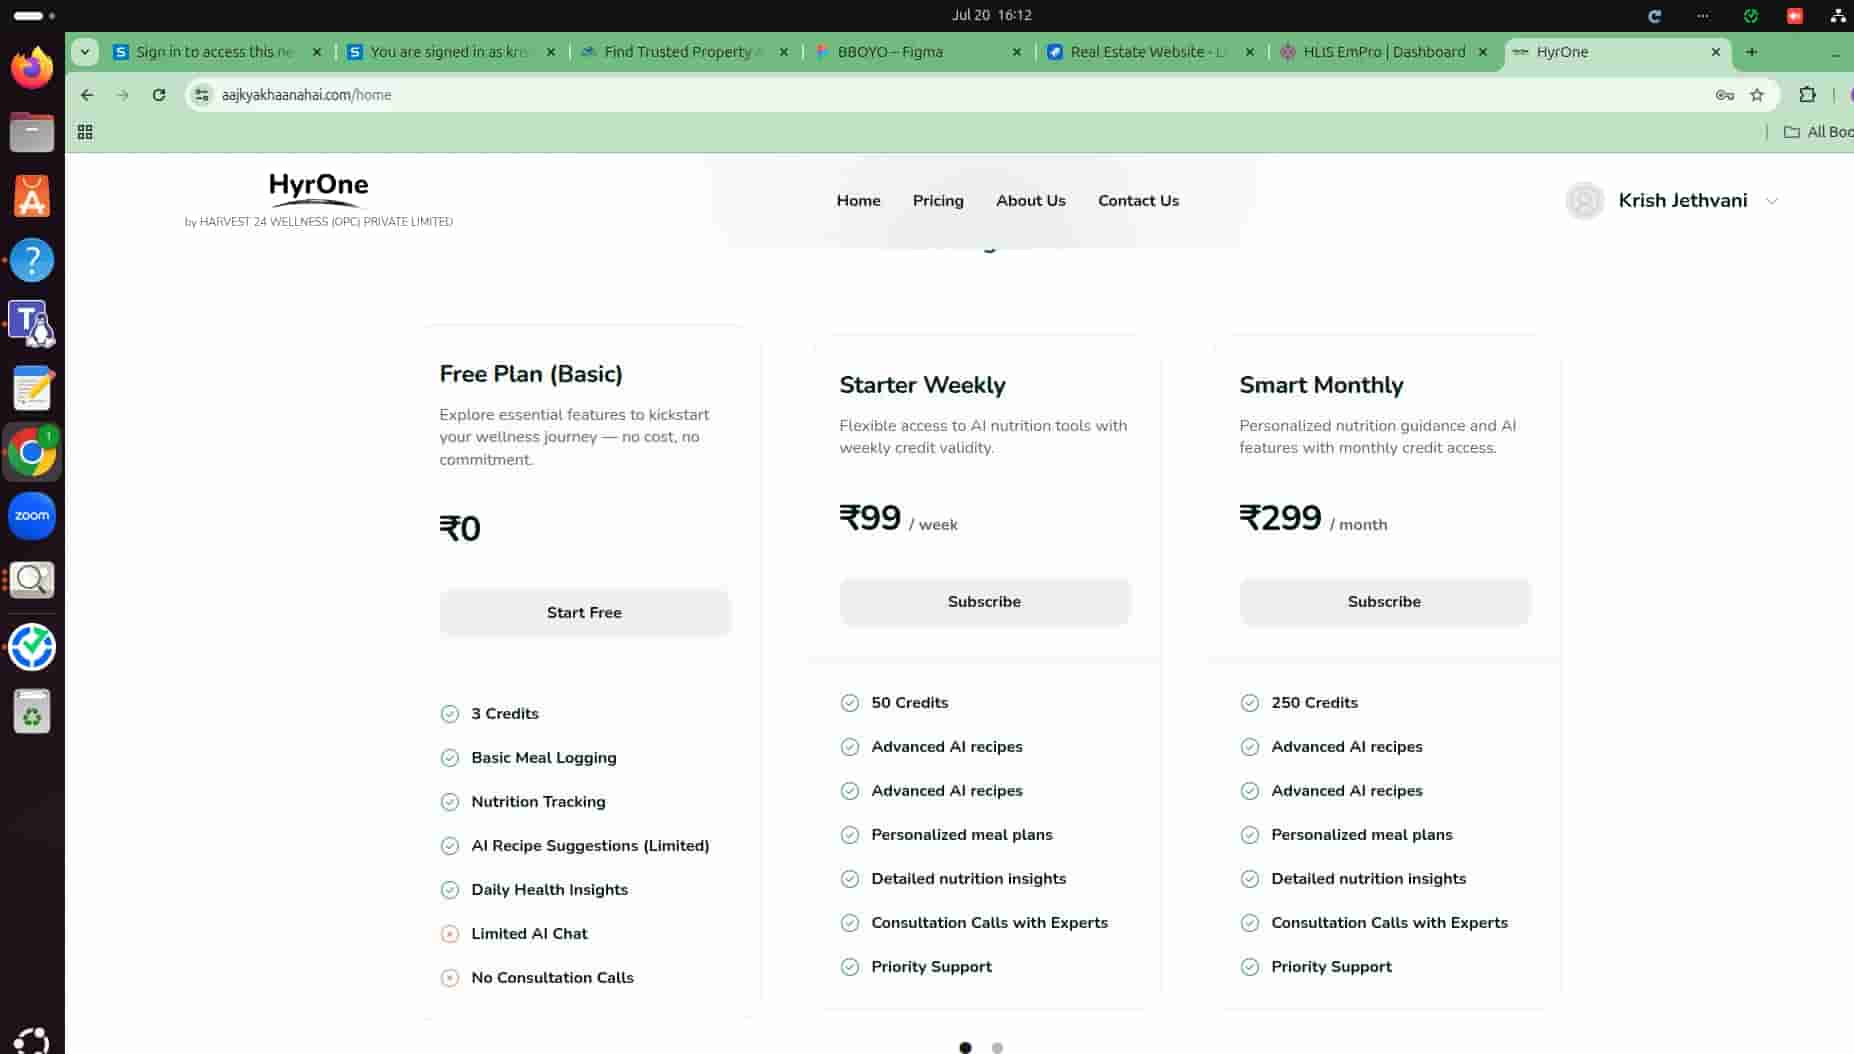Bookmark this page with the star icon
Screen dimensions: 1854x1054
1757,95
